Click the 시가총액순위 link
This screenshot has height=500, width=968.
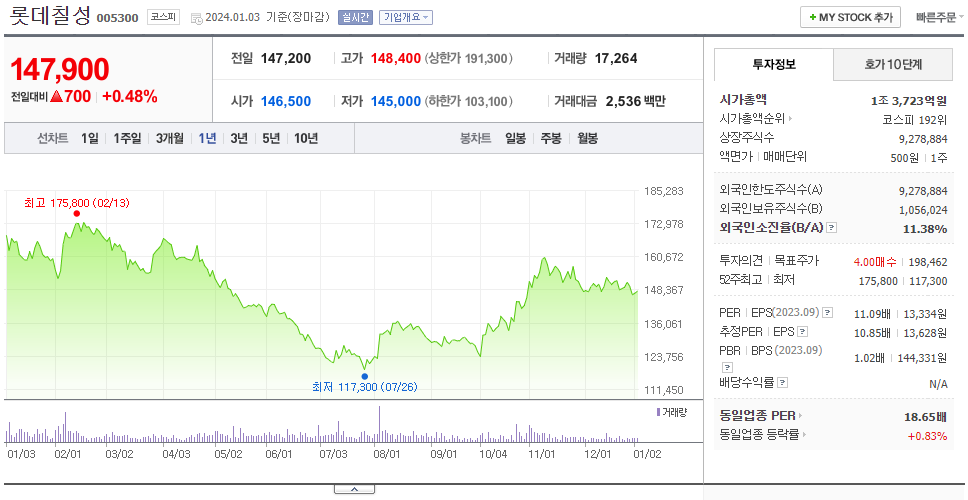pos(753,119)
